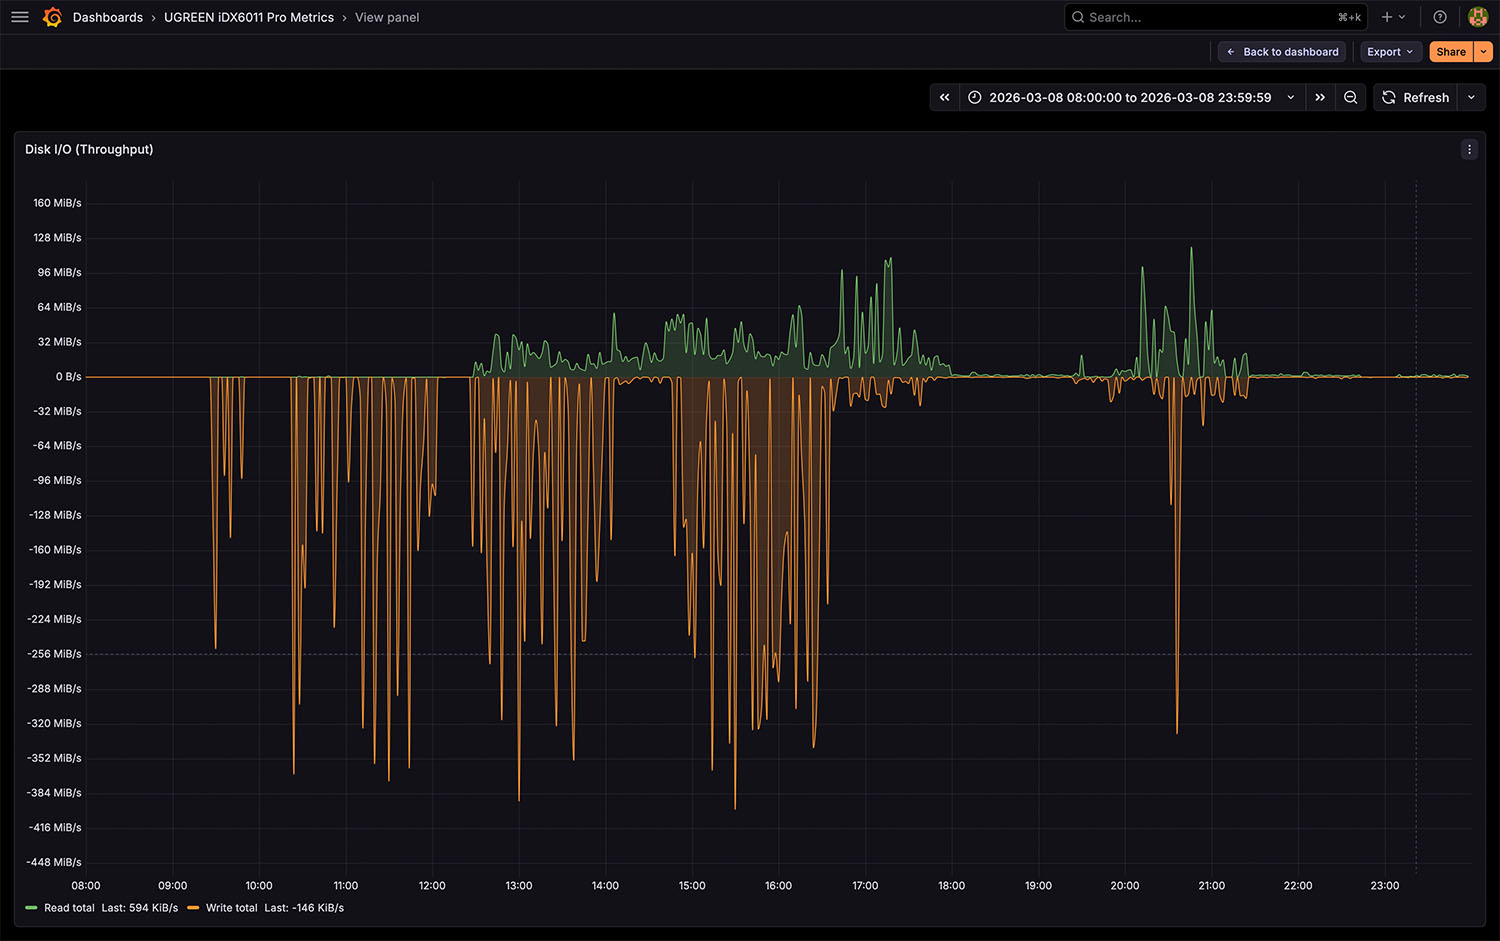Toggle Read total series visibility

(69, 908)
